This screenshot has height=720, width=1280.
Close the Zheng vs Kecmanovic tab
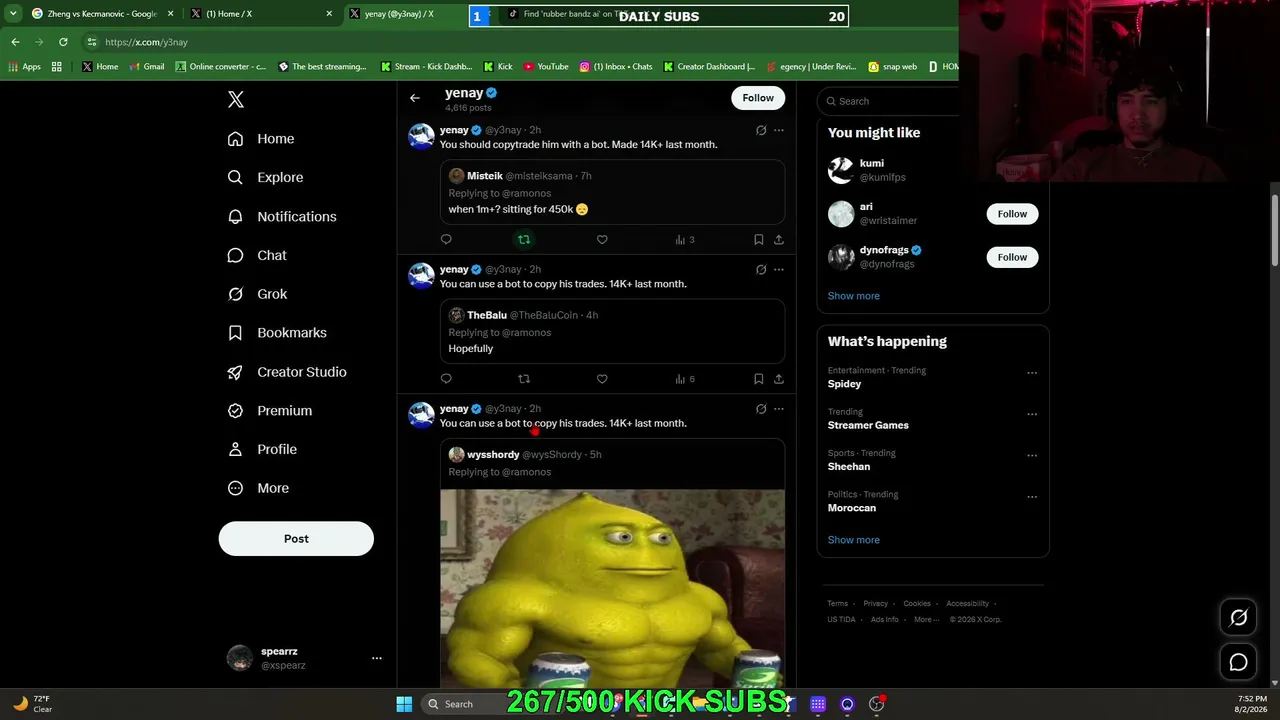[x=169, y=14]
